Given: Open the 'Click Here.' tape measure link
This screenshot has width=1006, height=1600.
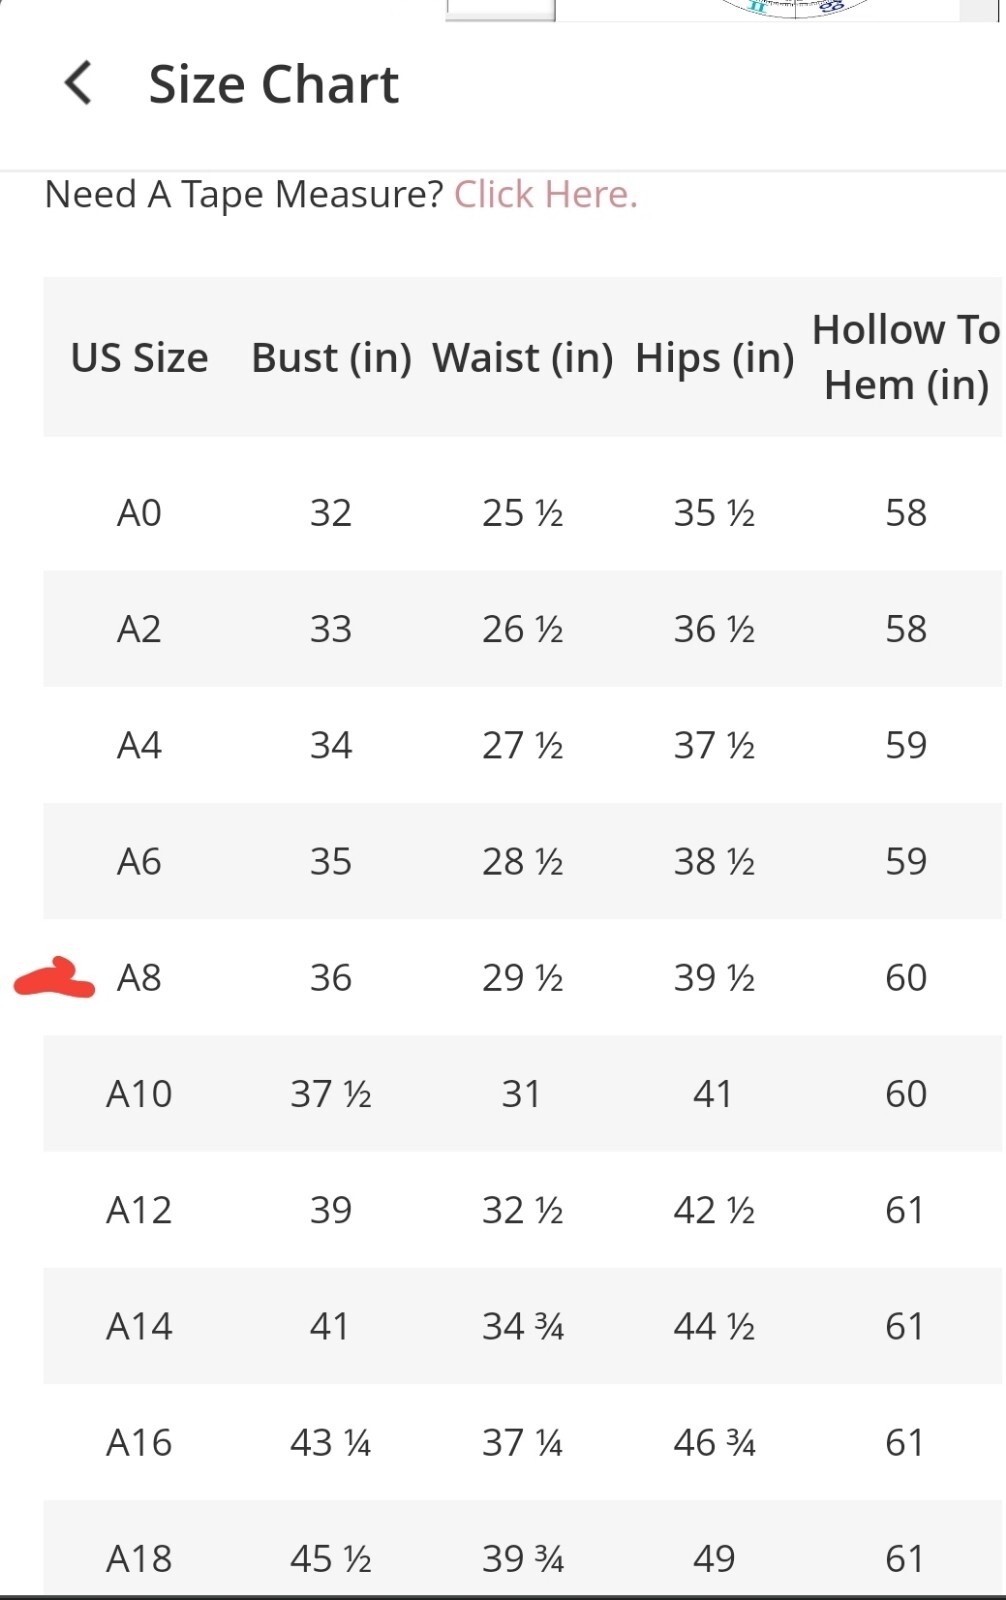Looking at the screenshot, I should tap(545, 194).
